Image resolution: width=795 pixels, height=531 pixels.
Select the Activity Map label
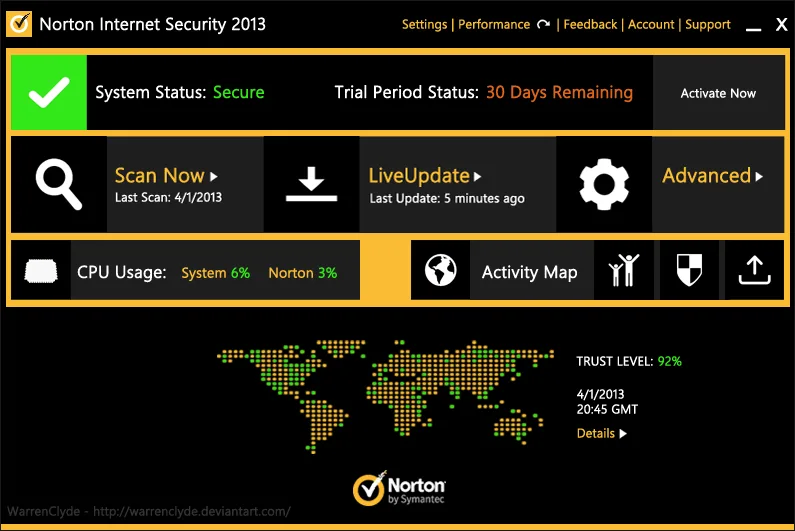[x=529, y=272]
